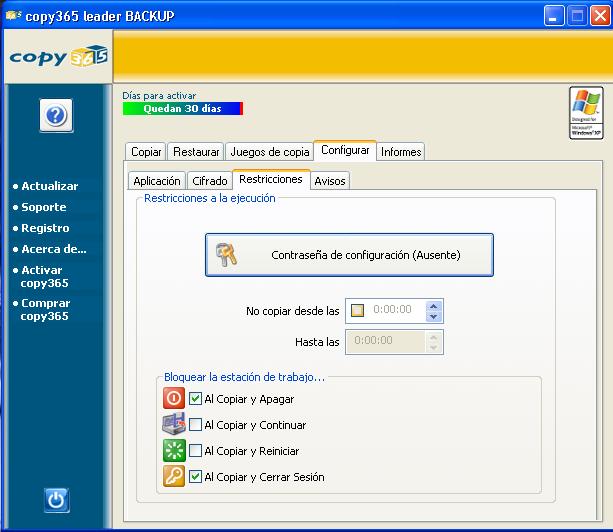613x532 pixels.
Task: Click the title bar application icon
Action: click(13, 16)
